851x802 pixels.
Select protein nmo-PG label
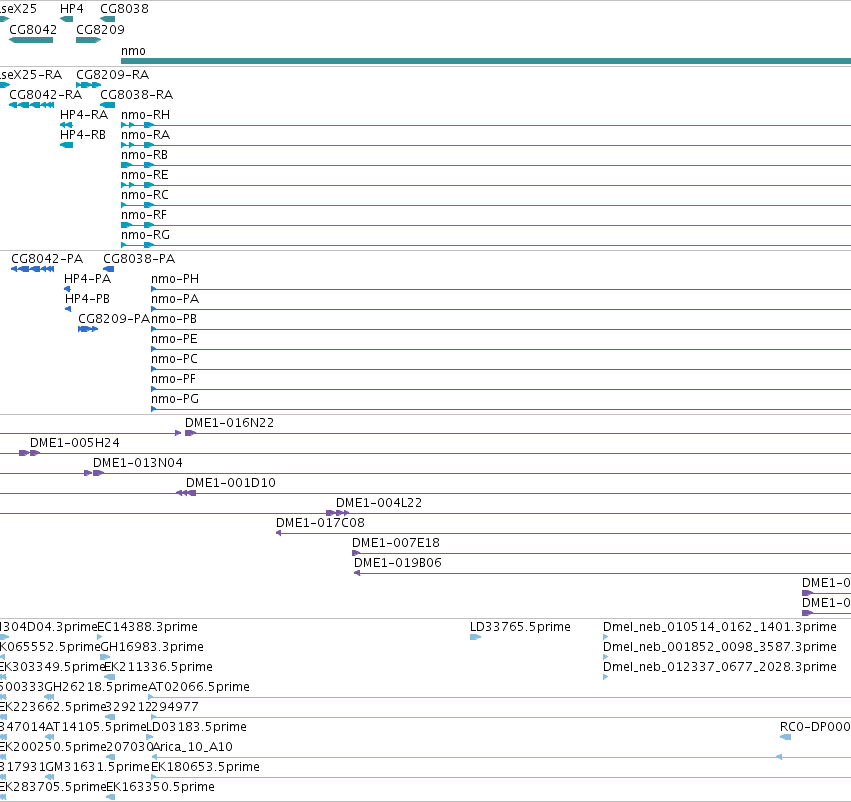click(x=175, y=399)
